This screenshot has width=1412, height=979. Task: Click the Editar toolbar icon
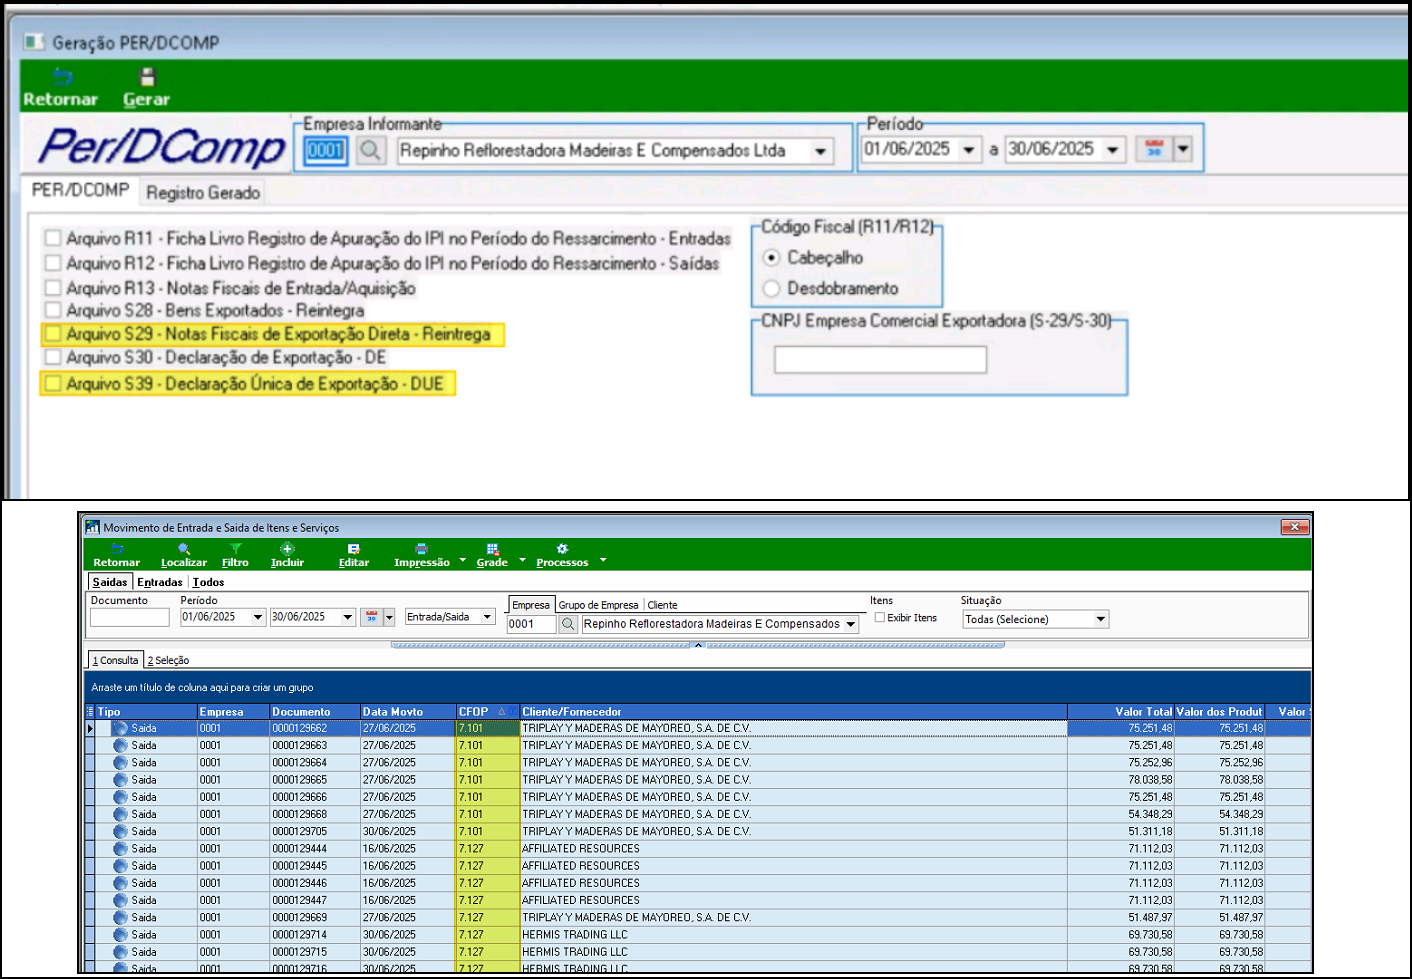pos(354,549)
